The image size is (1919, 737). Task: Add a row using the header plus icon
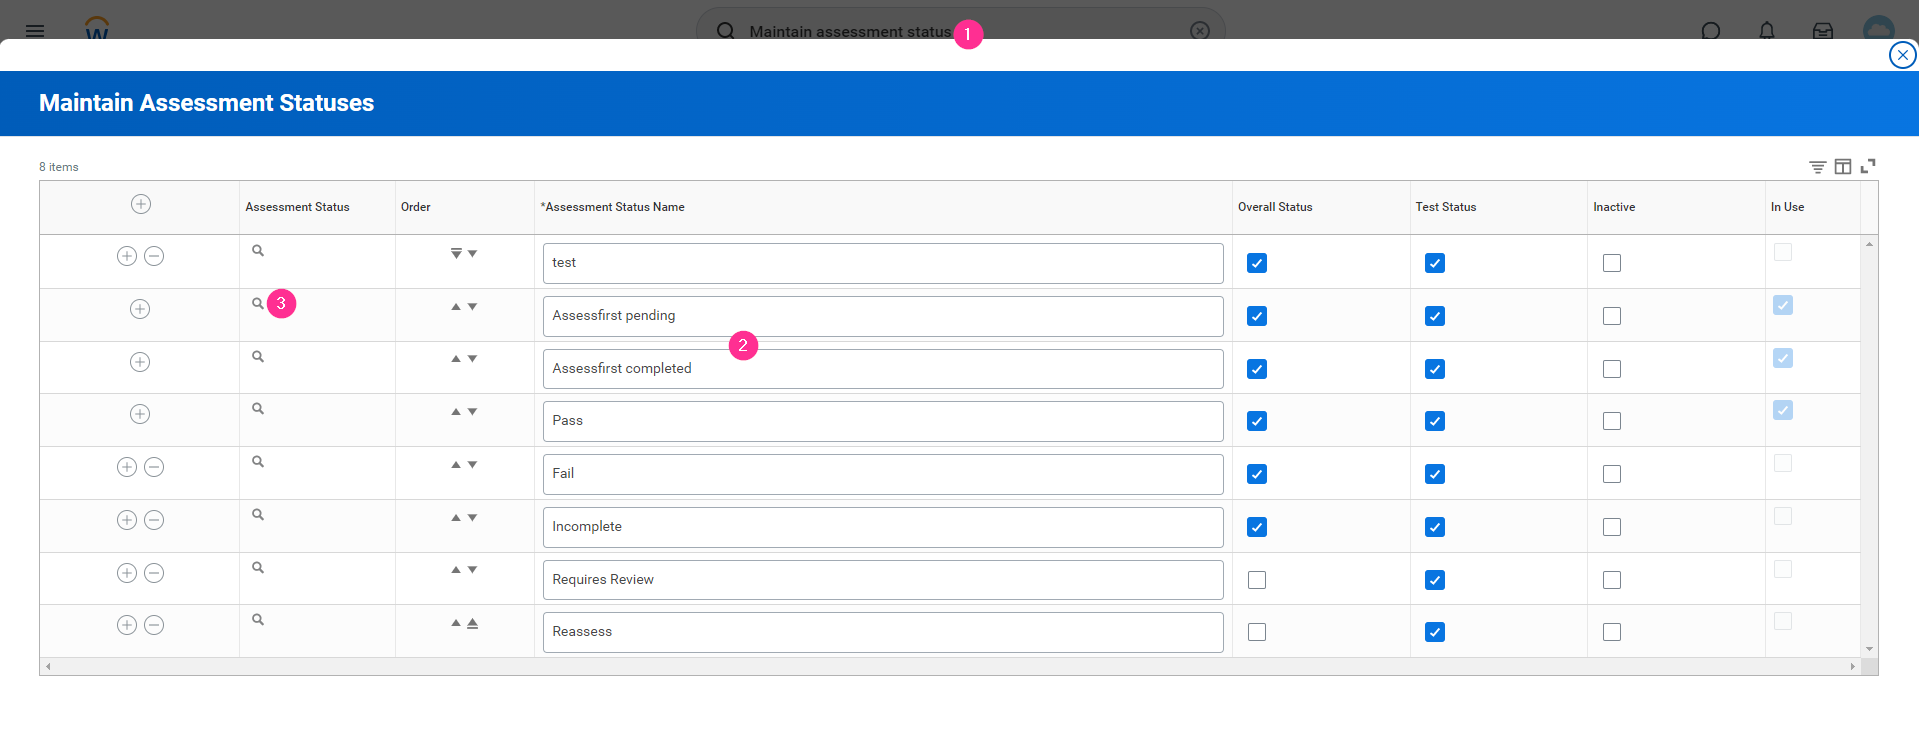pyautogui.click(x=141, y=204)
